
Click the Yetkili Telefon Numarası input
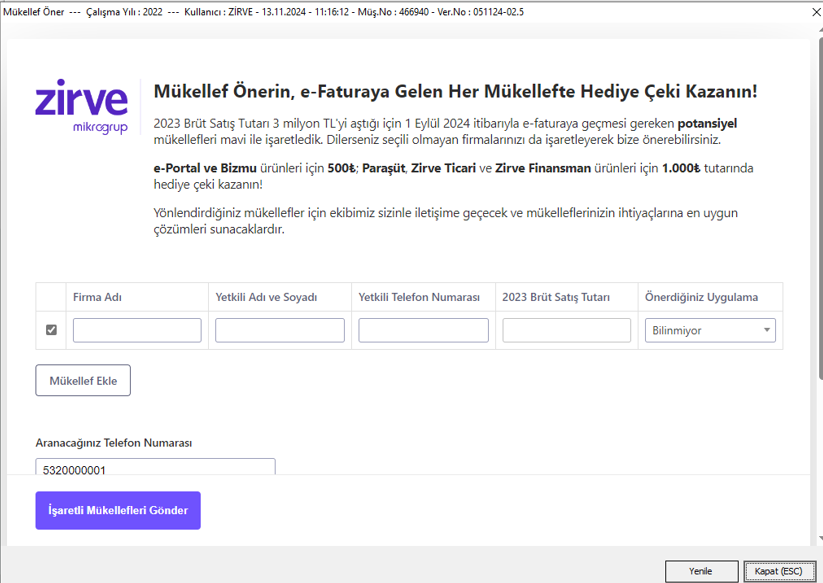click(x=424, y=331)
